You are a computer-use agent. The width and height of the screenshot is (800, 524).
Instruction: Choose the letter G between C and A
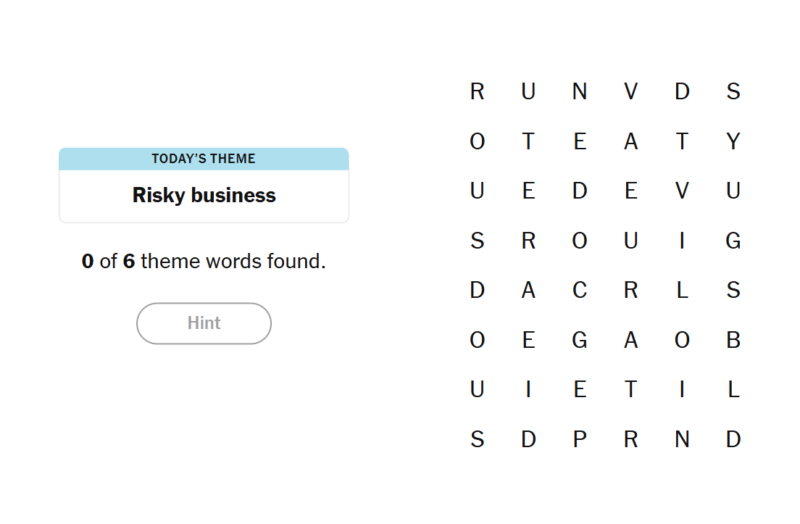579,340
